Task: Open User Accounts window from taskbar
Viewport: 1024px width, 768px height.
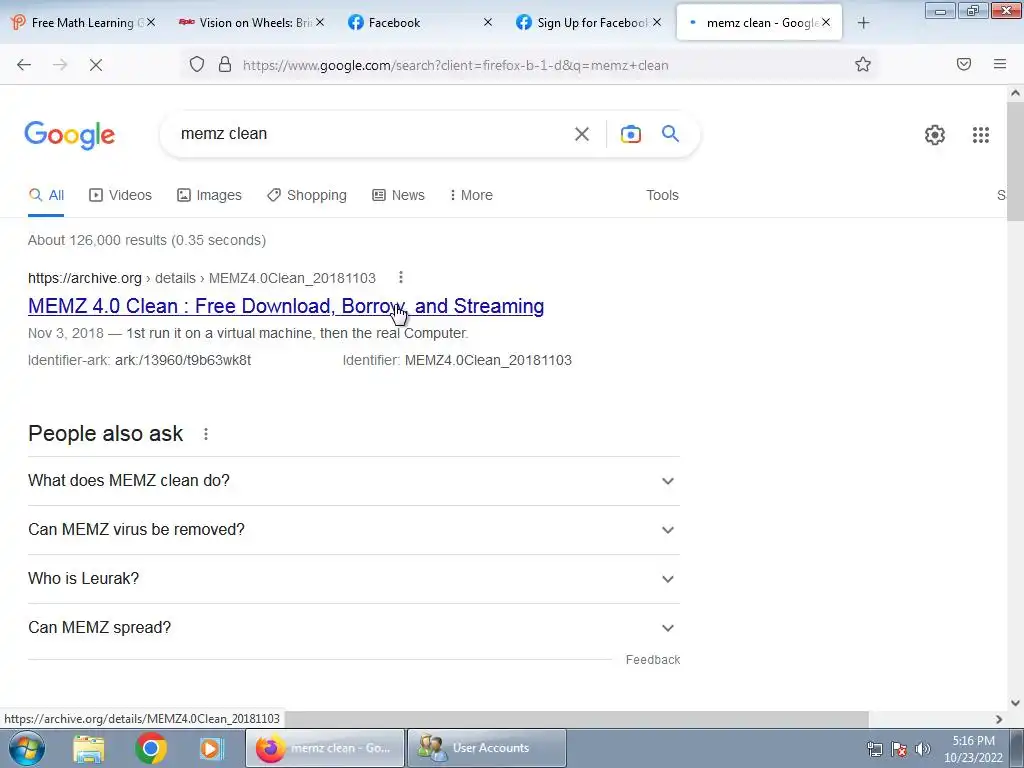Action: click(x=487, y=748)
